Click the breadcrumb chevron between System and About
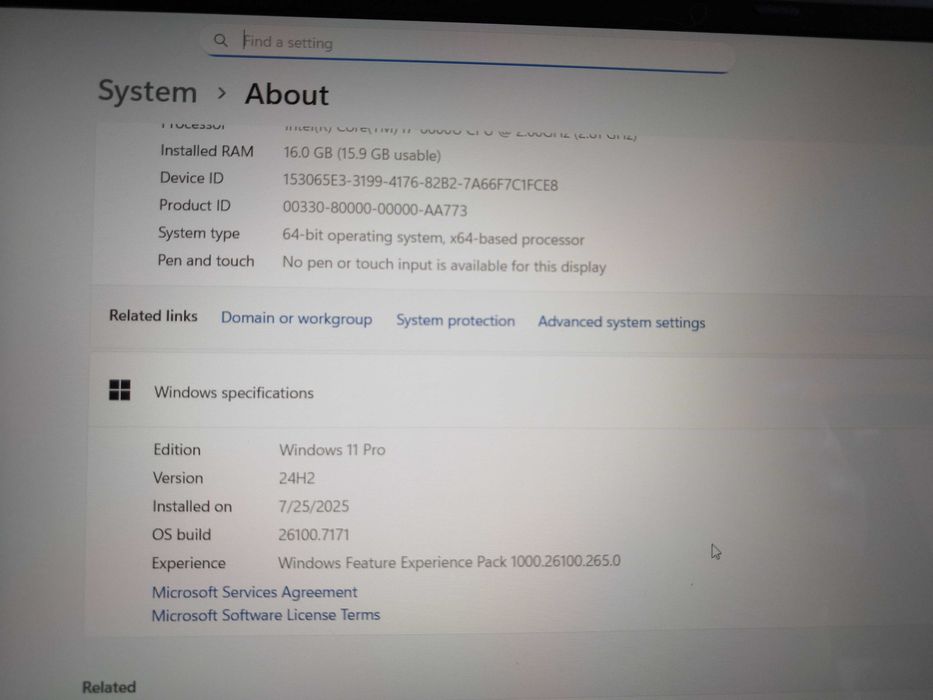 (221, 93)
